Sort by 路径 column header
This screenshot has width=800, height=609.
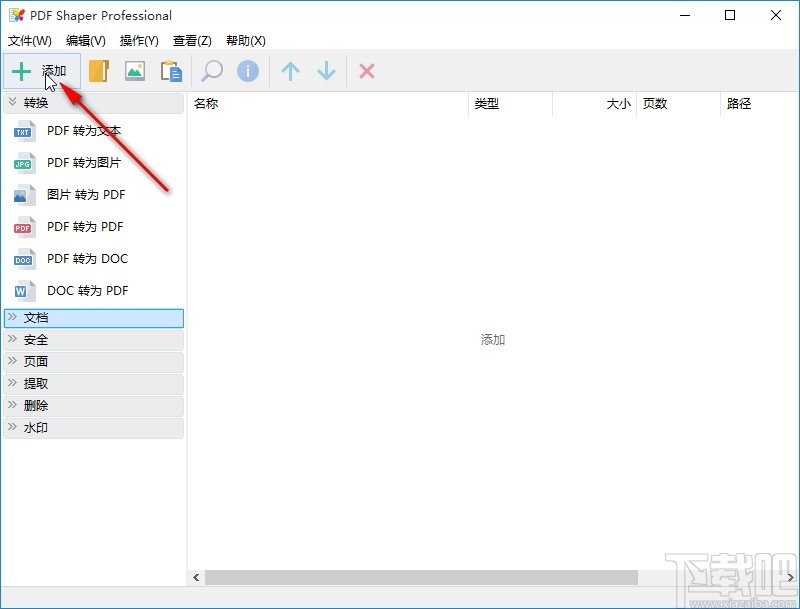pyautogui.click(x=760, y=104)
